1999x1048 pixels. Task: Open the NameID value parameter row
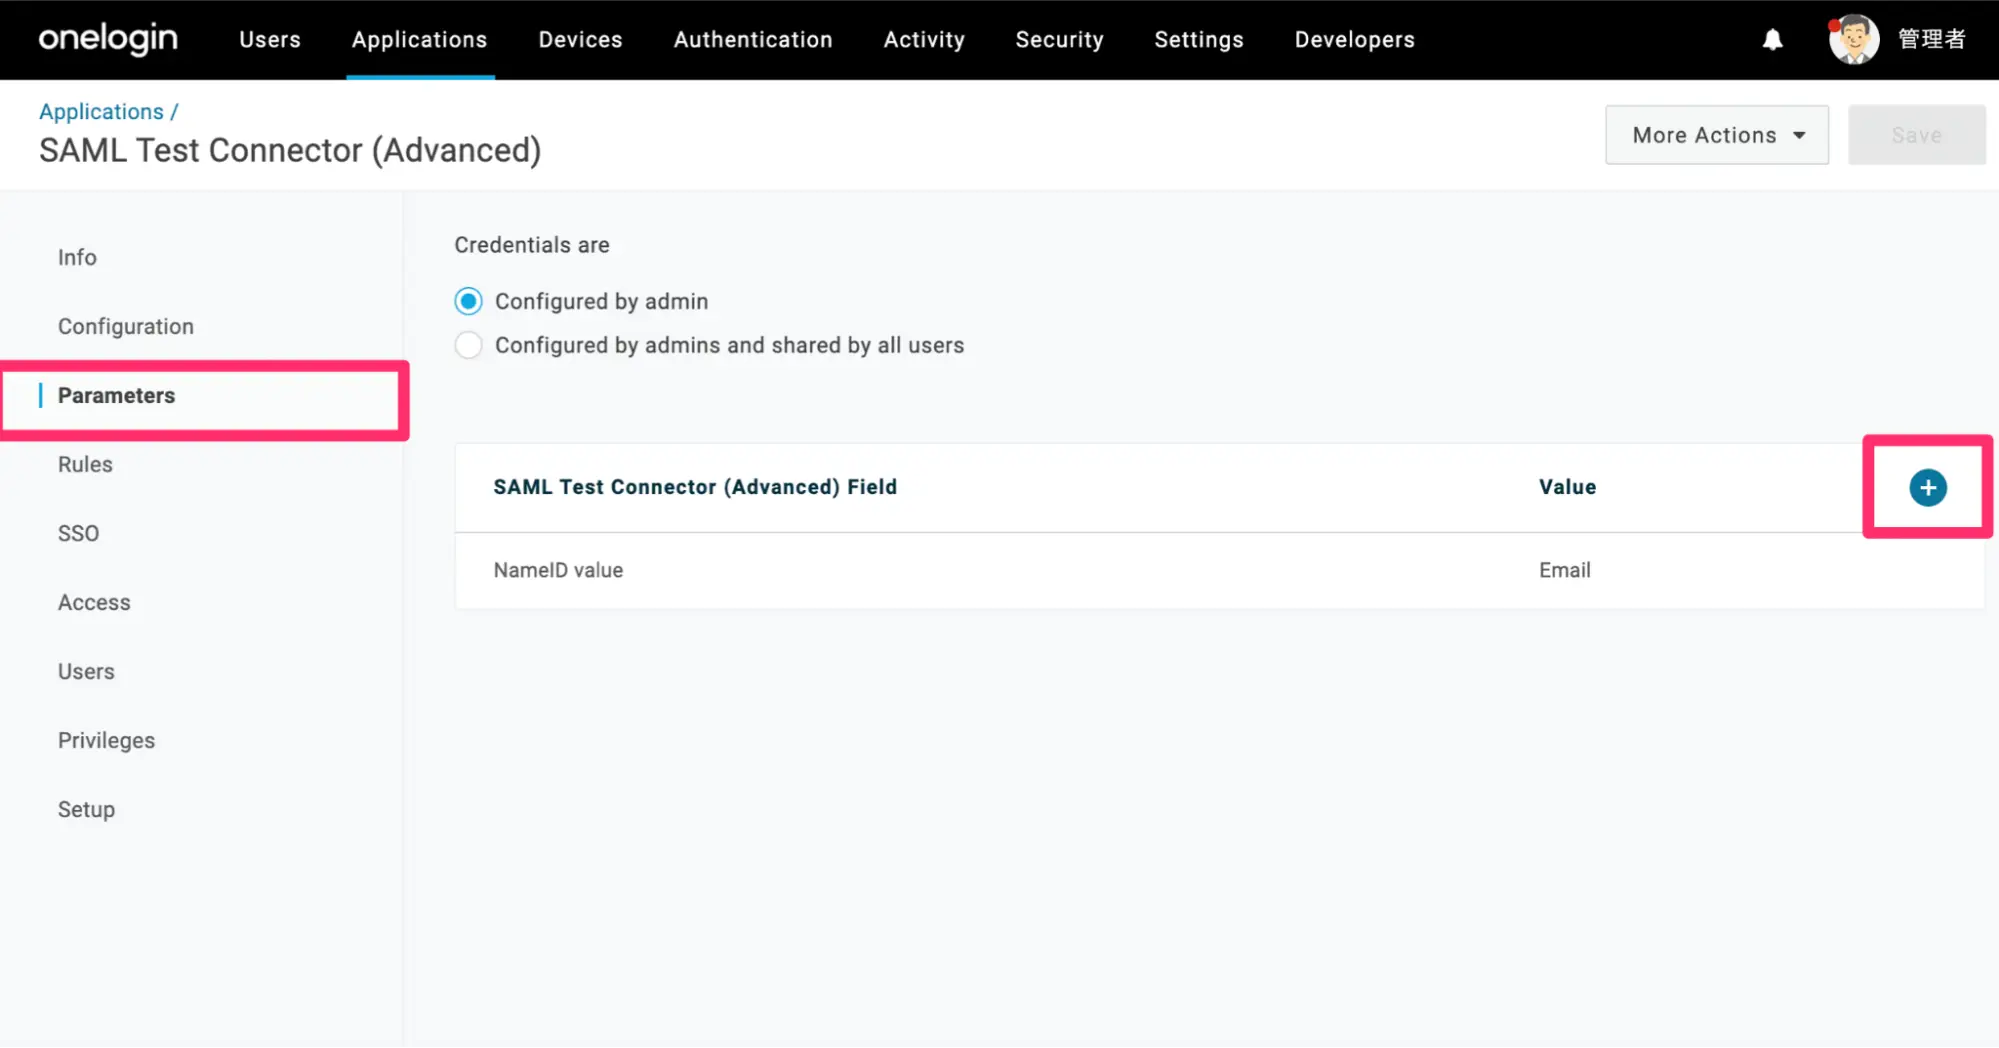pyautogui.click(x=558, y=570)
